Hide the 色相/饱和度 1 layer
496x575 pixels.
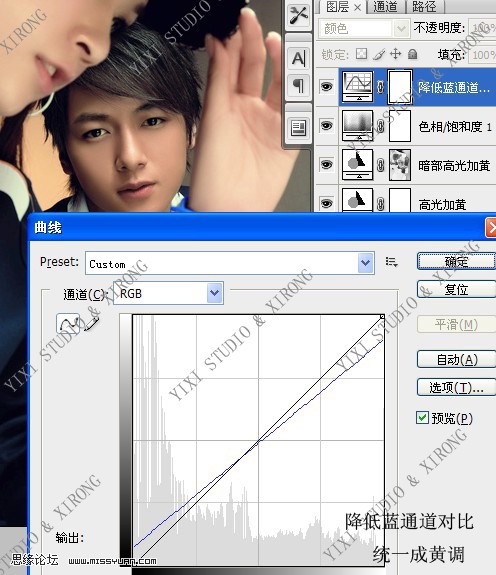tap(326, 126)
